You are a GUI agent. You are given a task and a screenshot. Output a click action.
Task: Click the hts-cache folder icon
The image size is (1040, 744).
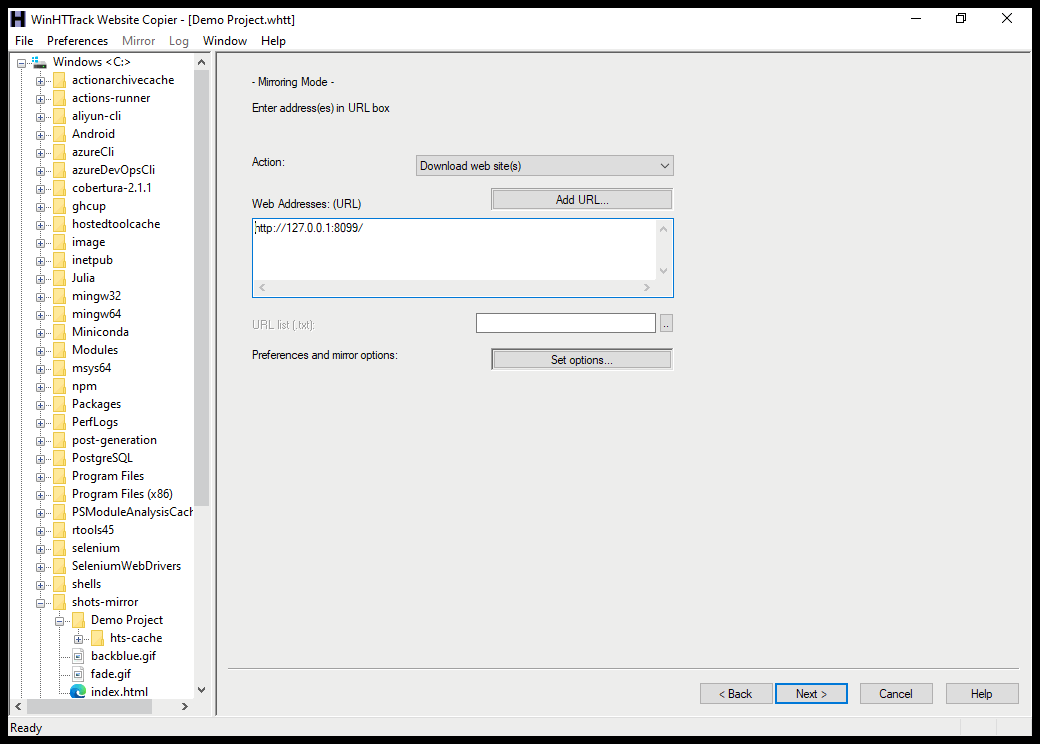[98, 638]
